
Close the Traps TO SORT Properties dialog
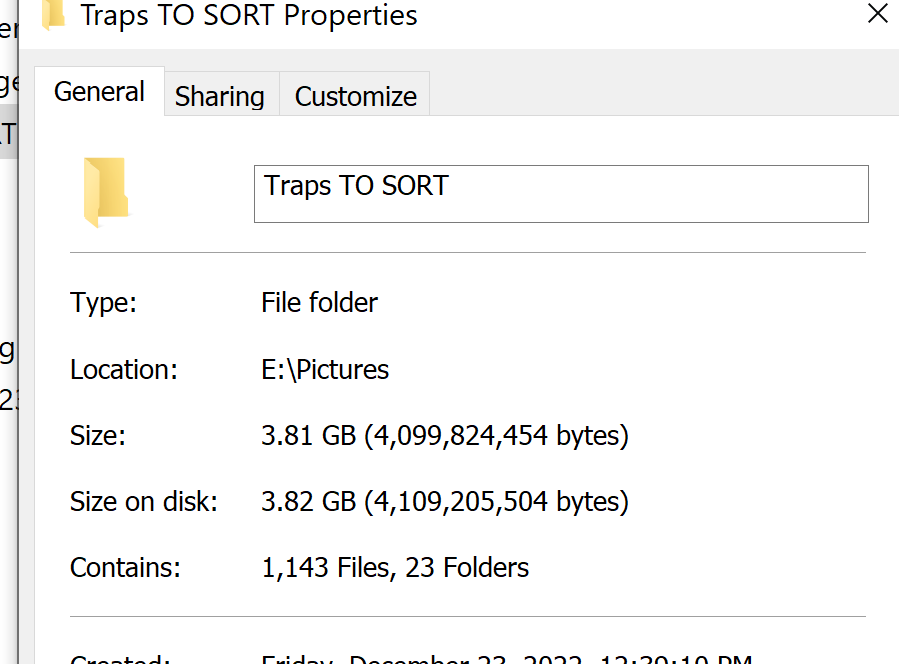tap(877, 14)
